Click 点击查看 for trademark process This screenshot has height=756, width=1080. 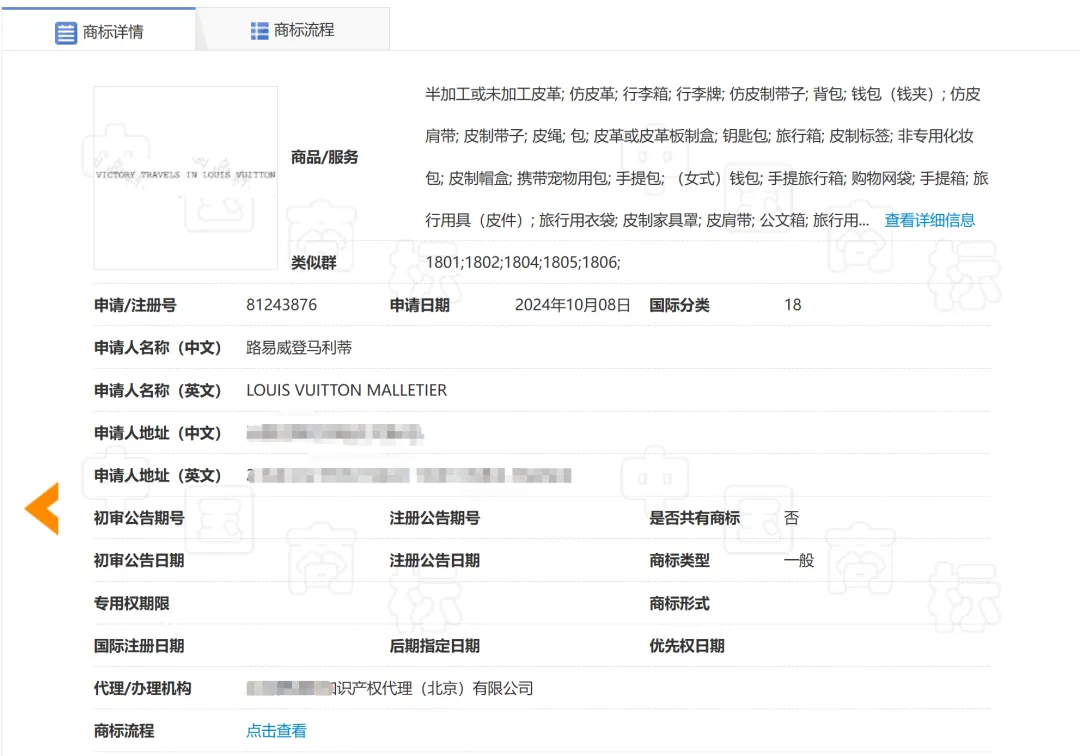coord(276,731)
